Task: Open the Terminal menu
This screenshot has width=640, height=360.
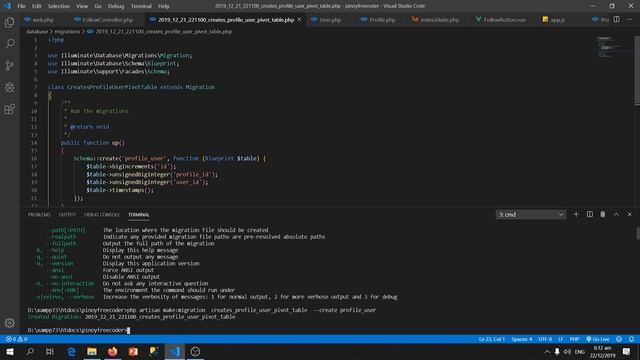Action: (x=141, y=6)
